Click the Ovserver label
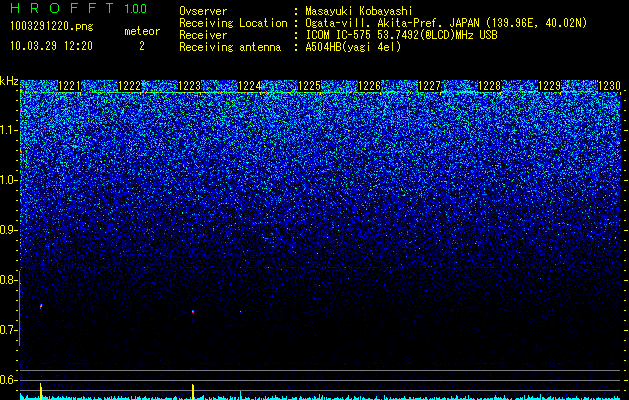This screenshot has width=629, height=400. pos(203,12)
